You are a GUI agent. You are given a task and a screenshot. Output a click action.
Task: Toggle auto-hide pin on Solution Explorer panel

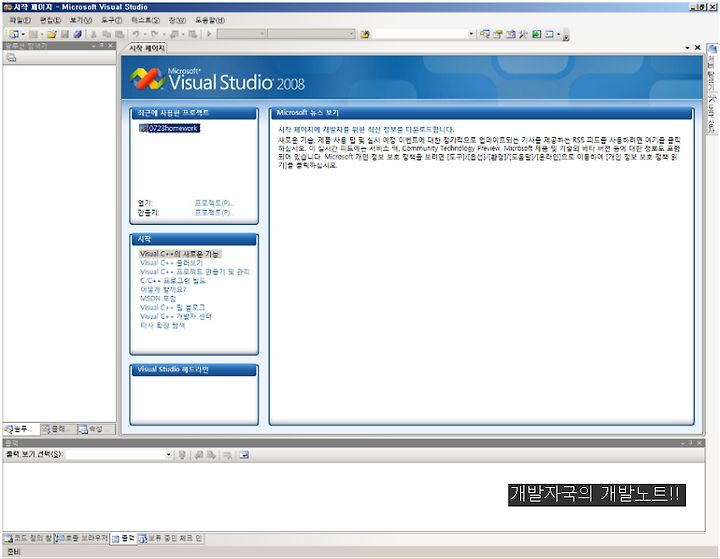pos(101,46)
